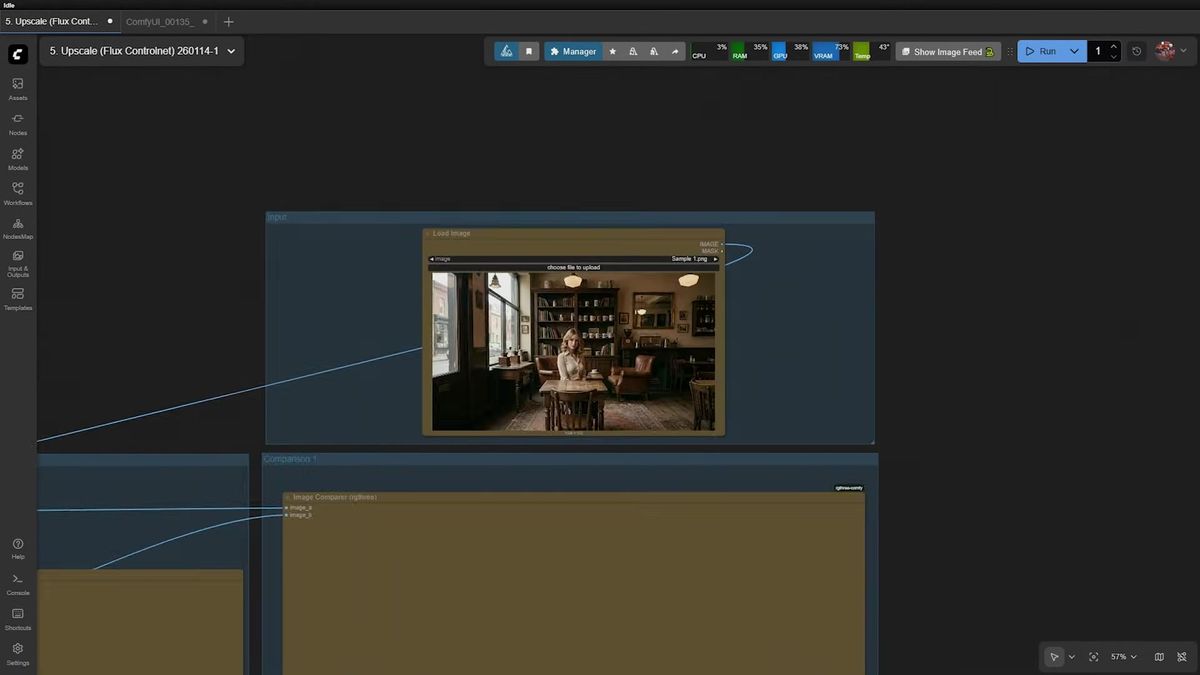
Task: Open the cursor mode dropdown chevron
Action: click(1072, 657)
